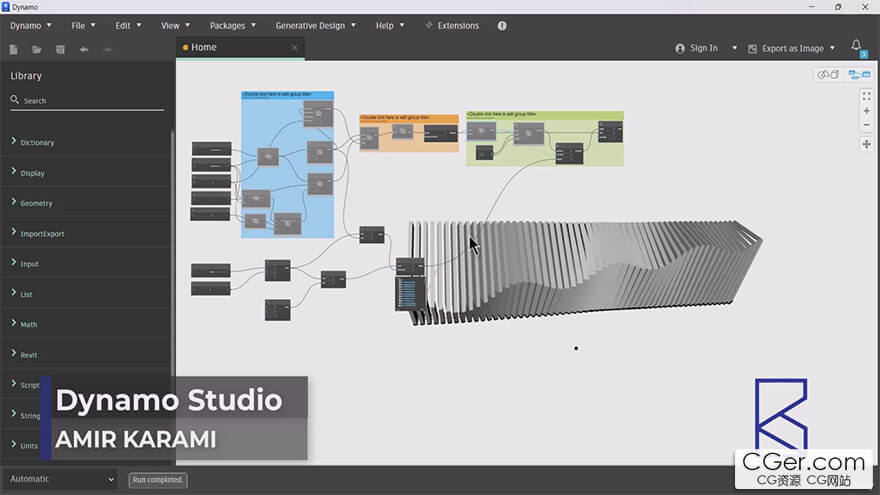Click the Run completed status
The image size is (880, 495).
[158, 480]
